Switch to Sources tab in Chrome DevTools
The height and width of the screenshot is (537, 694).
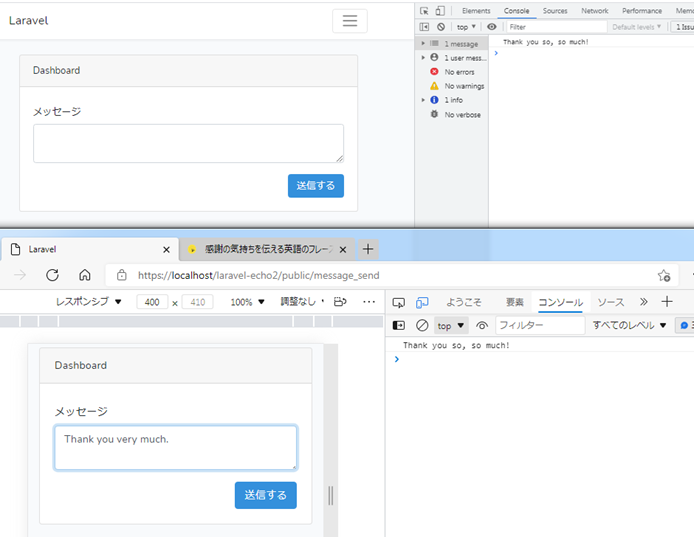click(x=555, y=11)
